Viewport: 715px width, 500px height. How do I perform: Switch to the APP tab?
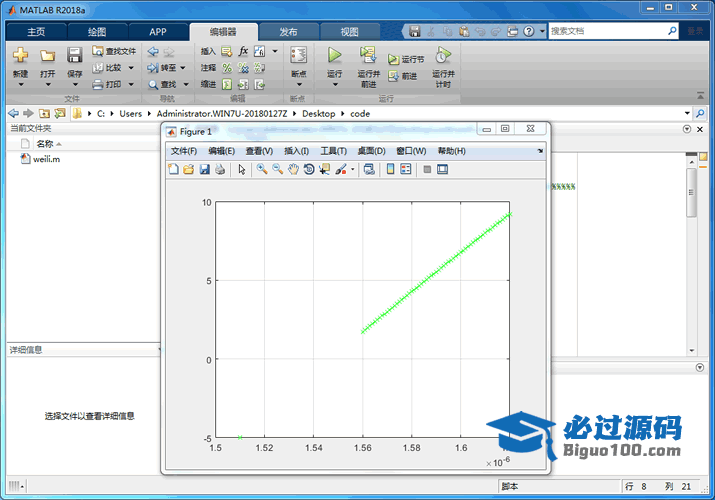pos(158,32)
